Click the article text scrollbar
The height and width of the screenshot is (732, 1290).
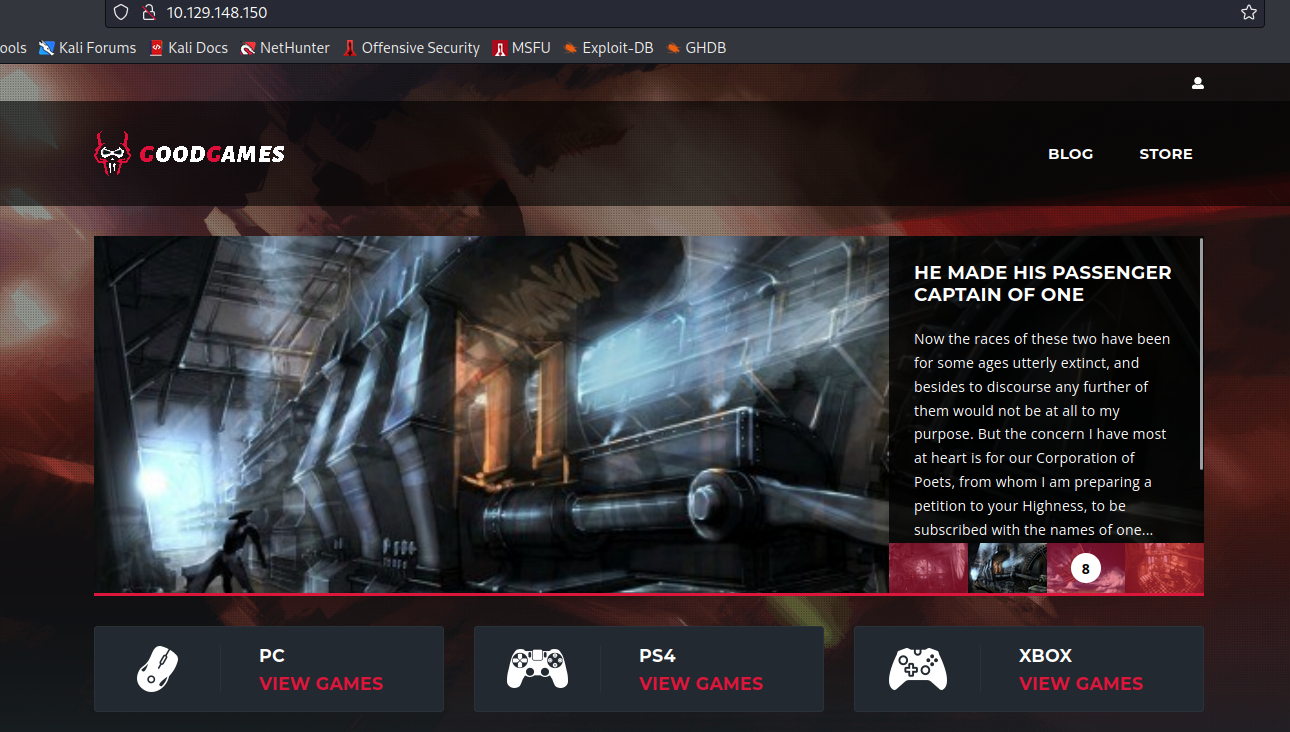tap(1201, 354)
